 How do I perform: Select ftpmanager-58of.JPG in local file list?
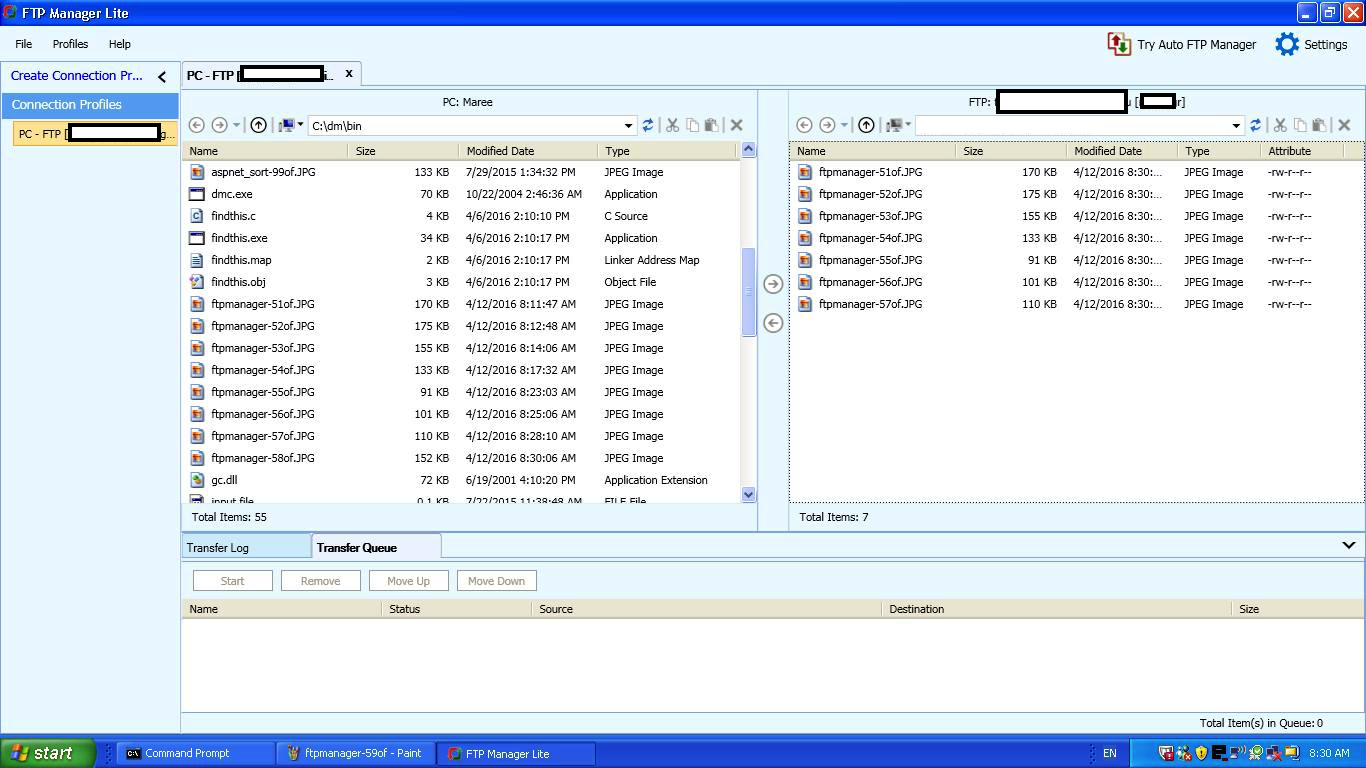tap(262, 458)
